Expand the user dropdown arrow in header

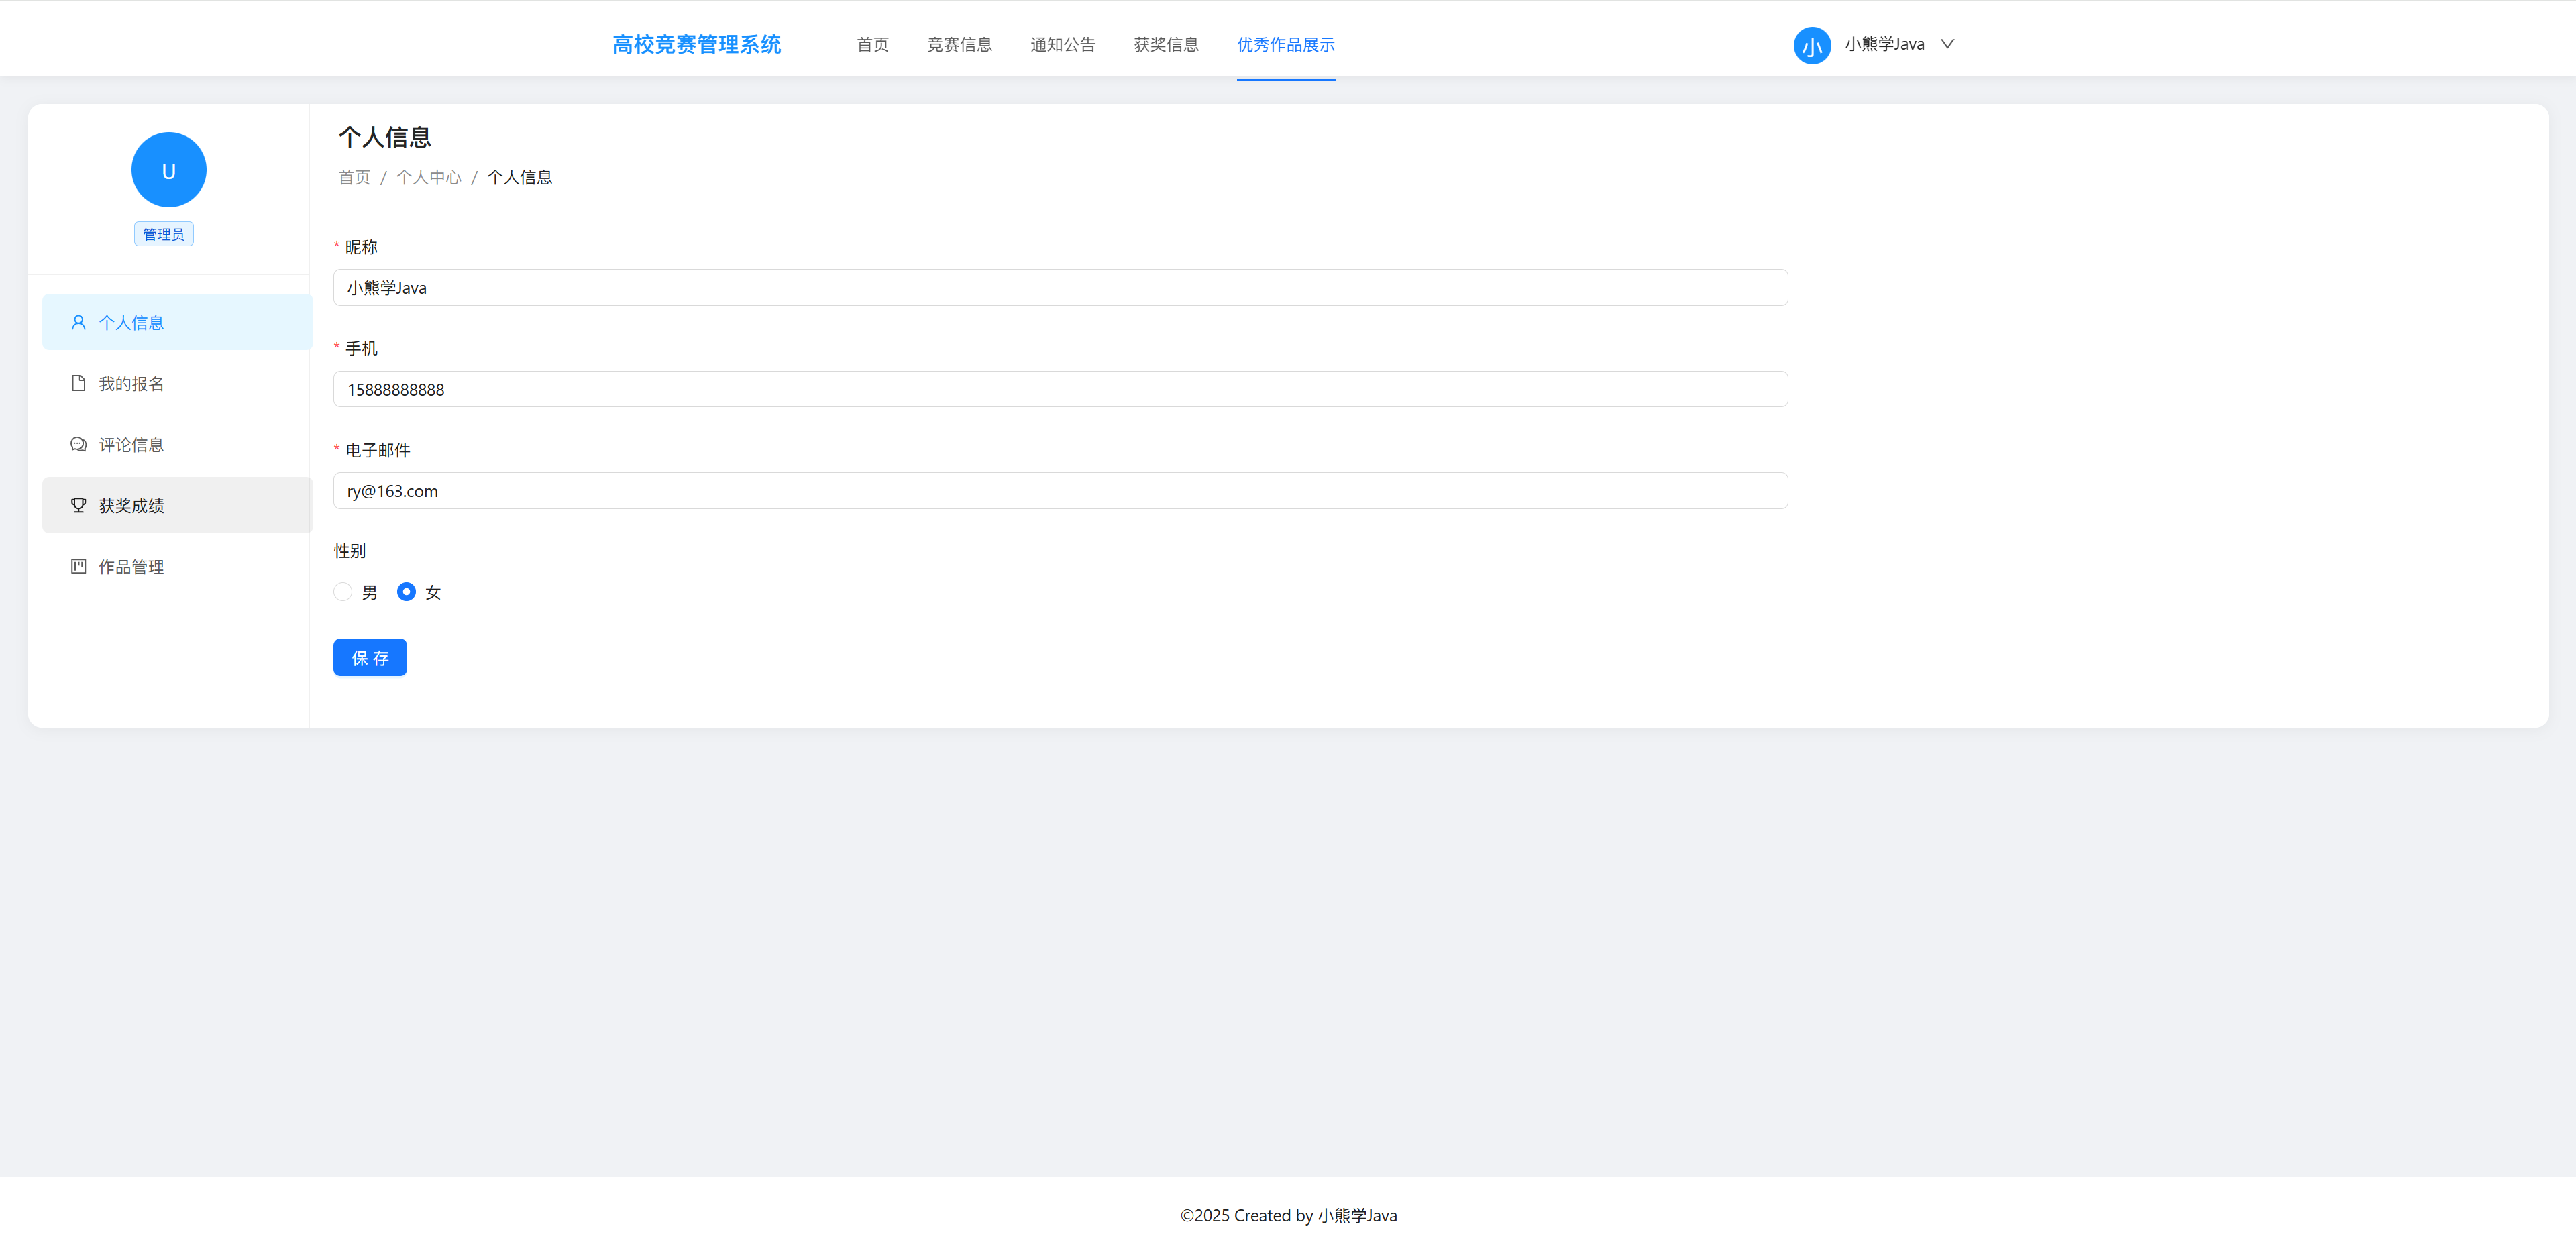click(x=1947, y=44)
